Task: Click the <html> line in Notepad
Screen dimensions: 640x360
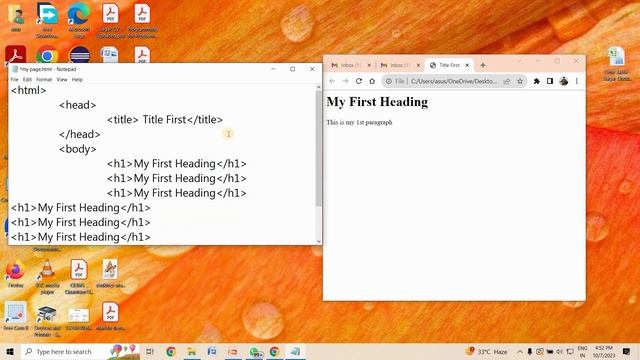Action: coord(29,90)
